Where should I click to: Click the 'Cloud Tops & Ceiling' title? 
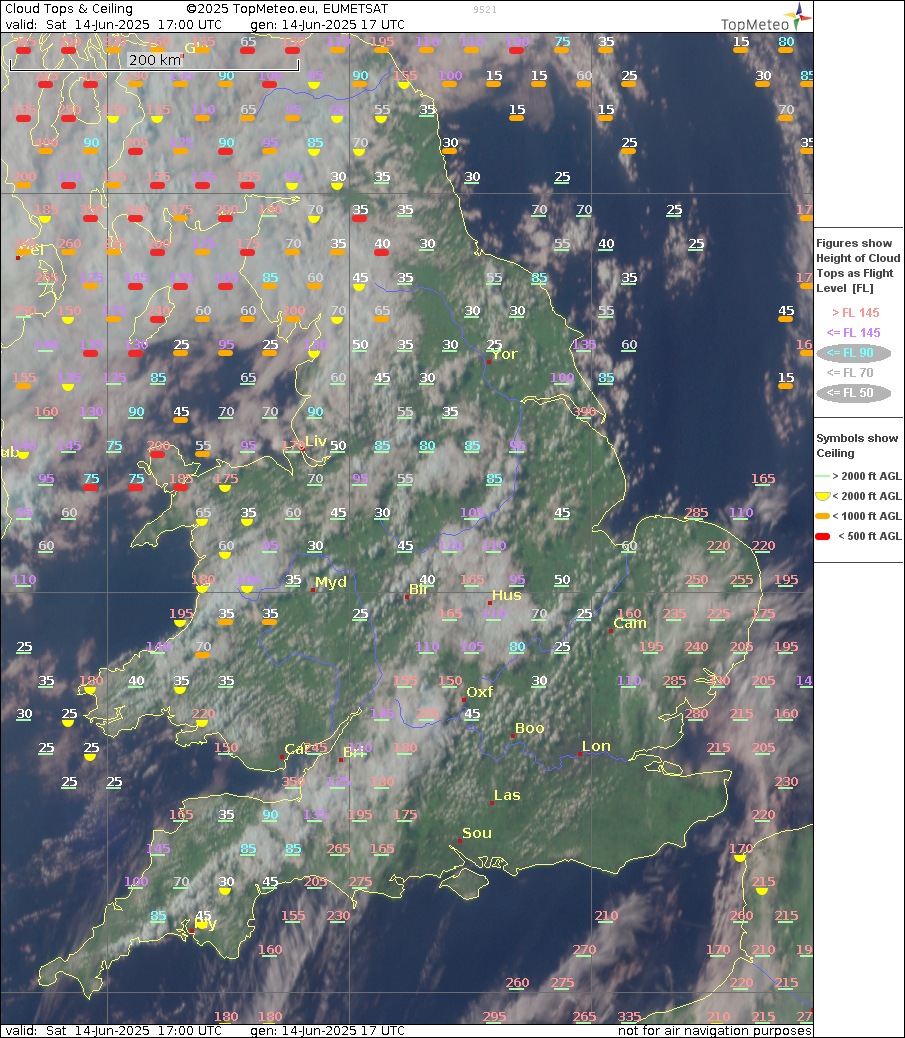pos(69,9)
